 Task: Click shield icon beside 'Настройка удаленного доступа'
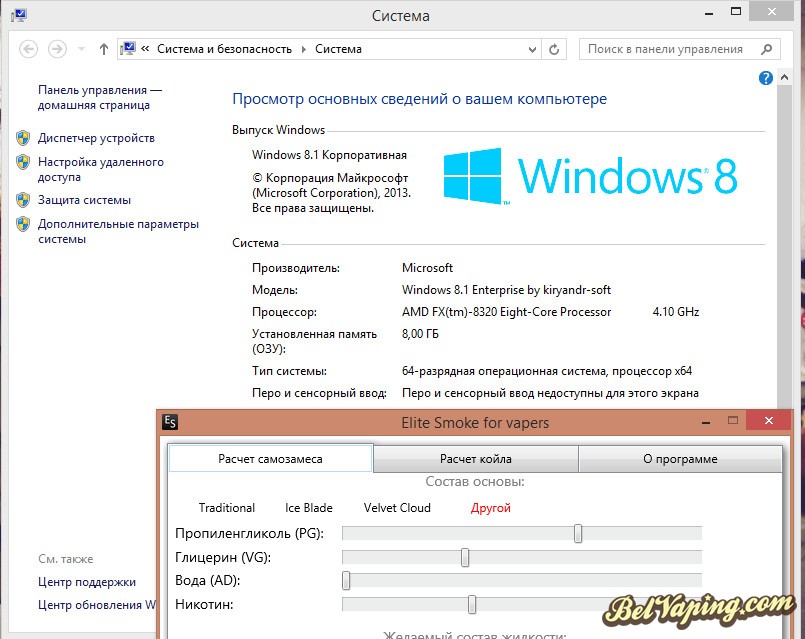[x=23, y=162]
